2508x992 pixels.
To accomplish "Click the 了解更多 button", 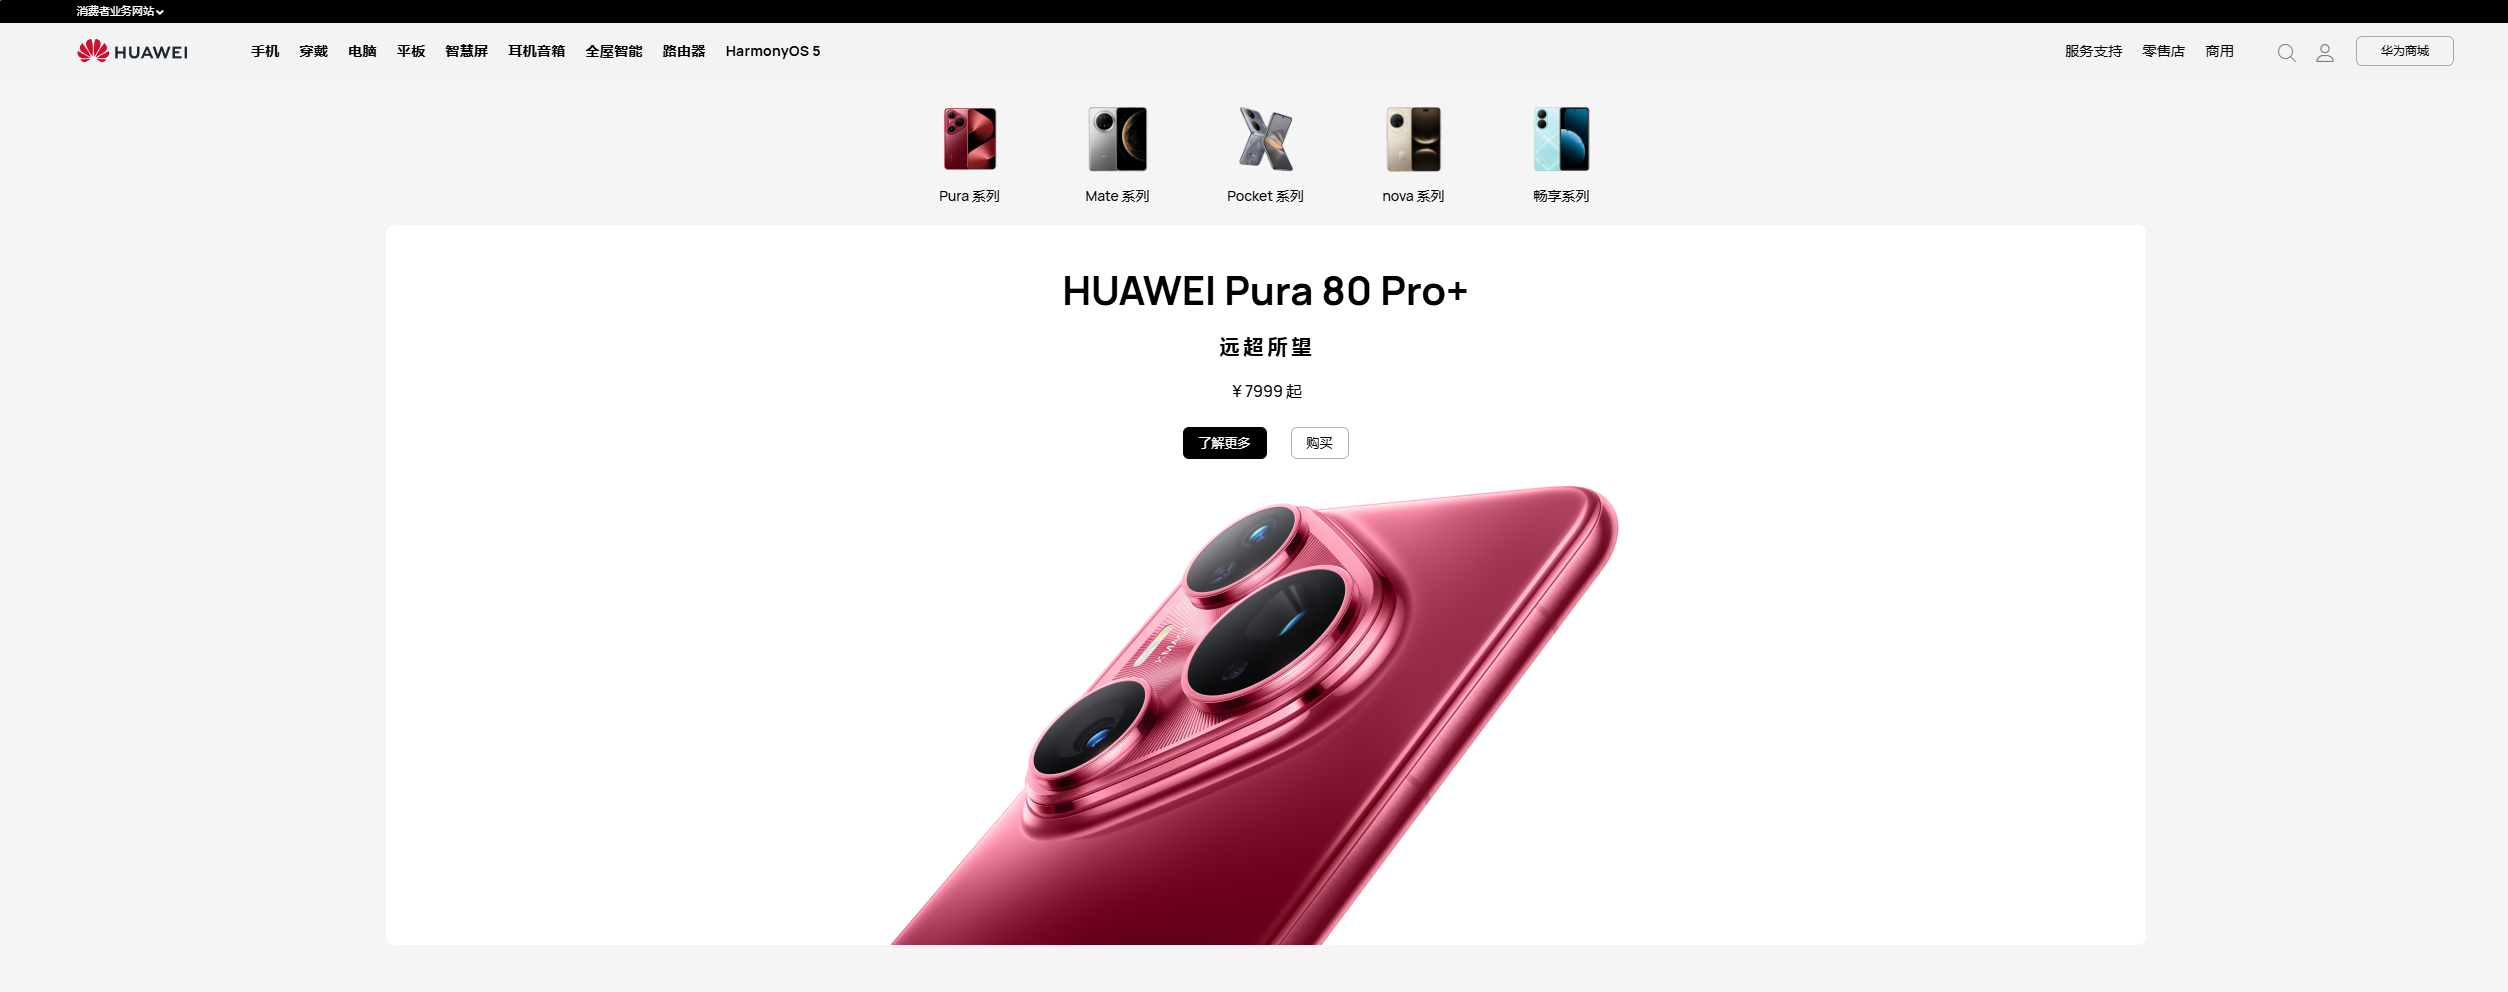I will point(1224,443).
